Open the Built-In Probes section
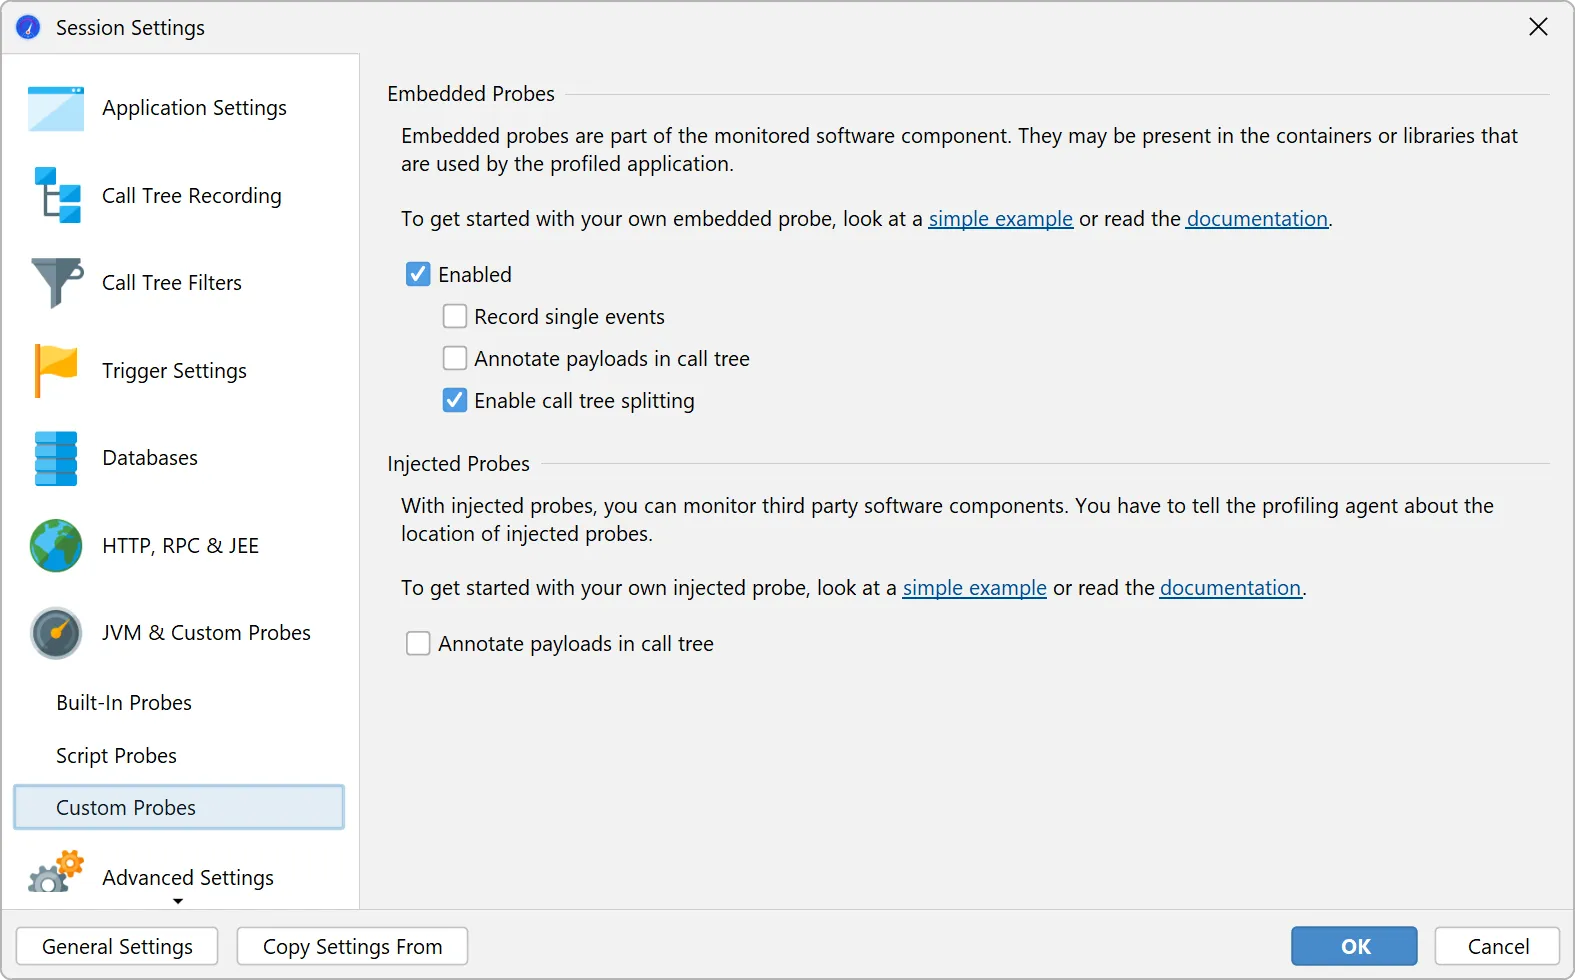Screen dimensions: 1575x980 click(x=124, y=703)
